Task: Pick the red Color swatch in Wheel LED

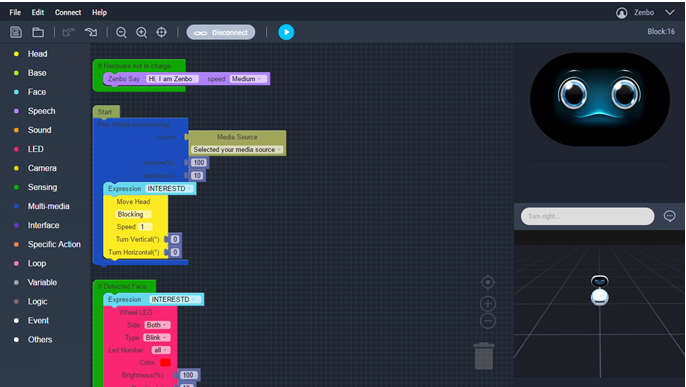Action: [165, 363]
